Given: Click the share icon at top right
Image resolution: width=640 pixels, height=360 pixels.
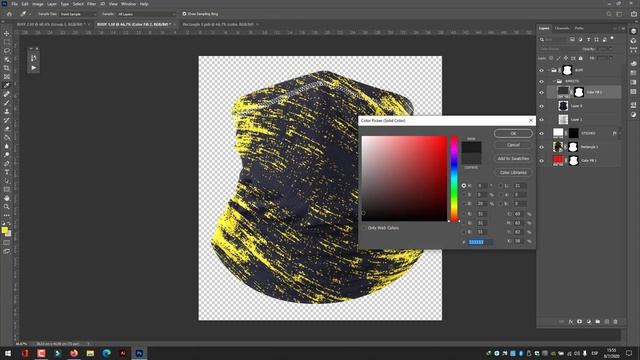Looking at the screenshot, I should click(633, 14).
